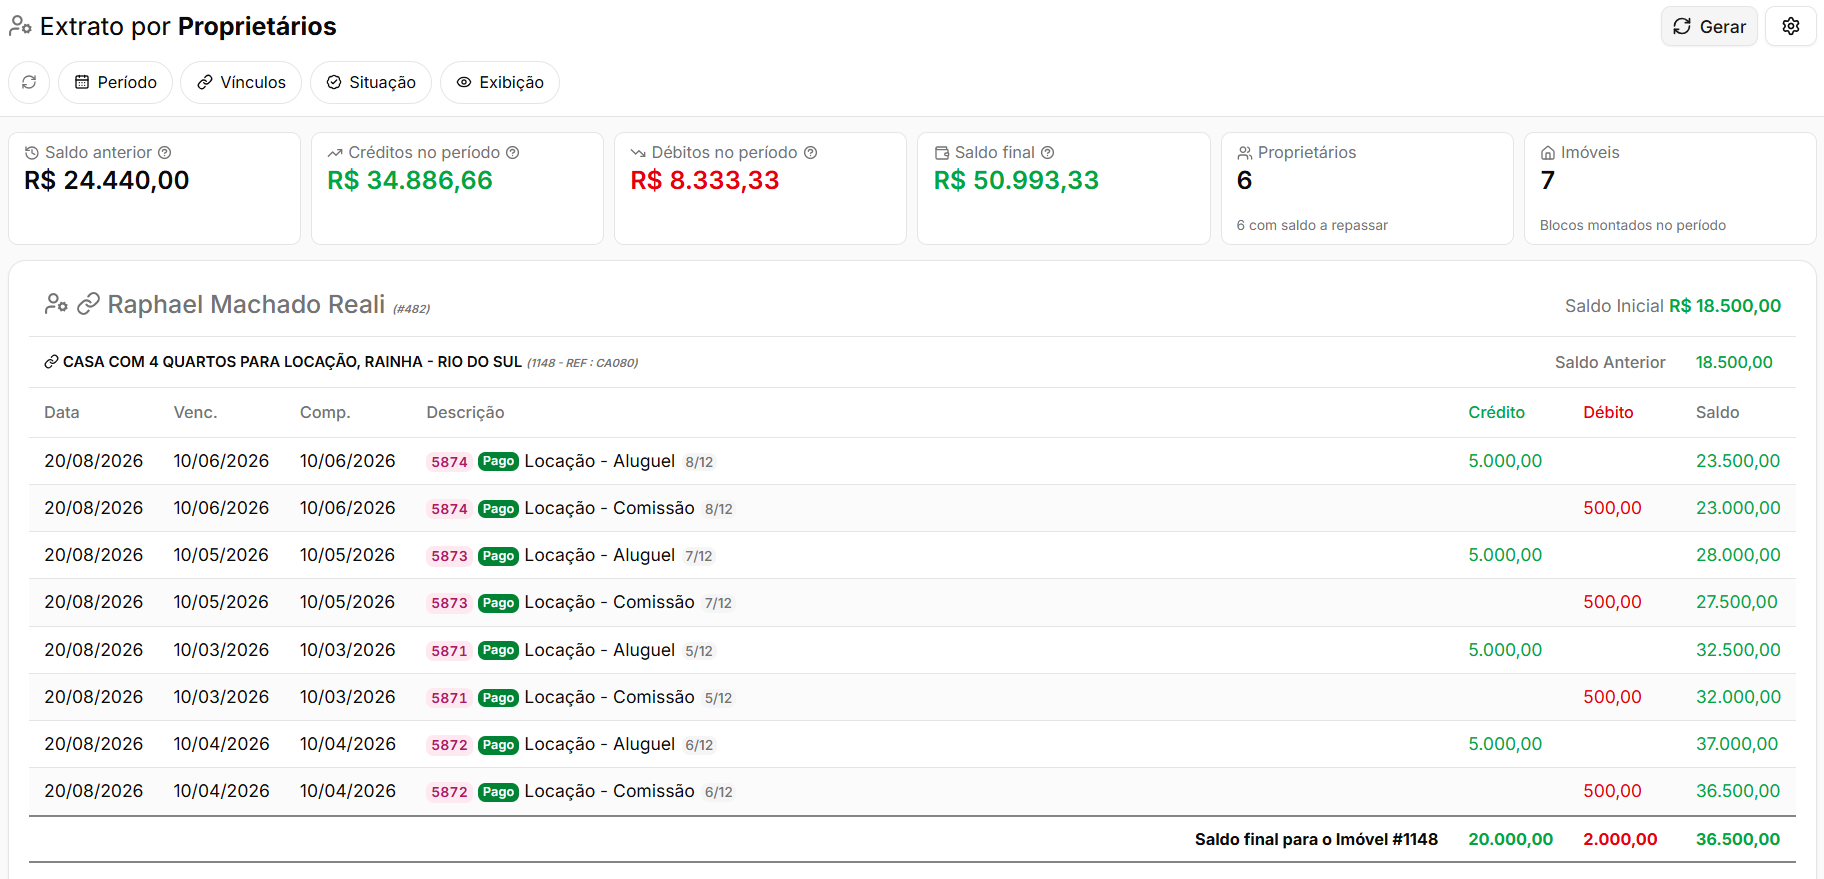
Task: Click the Crédito column header
Action: (x=1496, y=412)
